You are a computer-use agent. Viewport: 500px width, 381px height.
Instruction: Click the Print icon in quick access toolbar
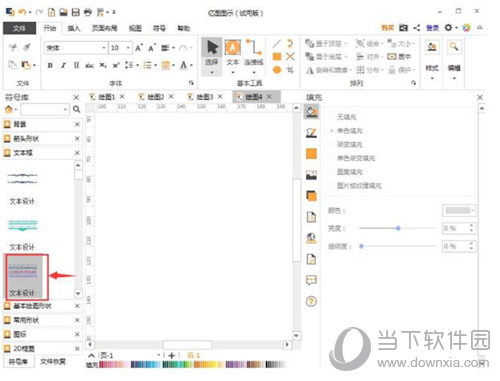pos(88,12)
